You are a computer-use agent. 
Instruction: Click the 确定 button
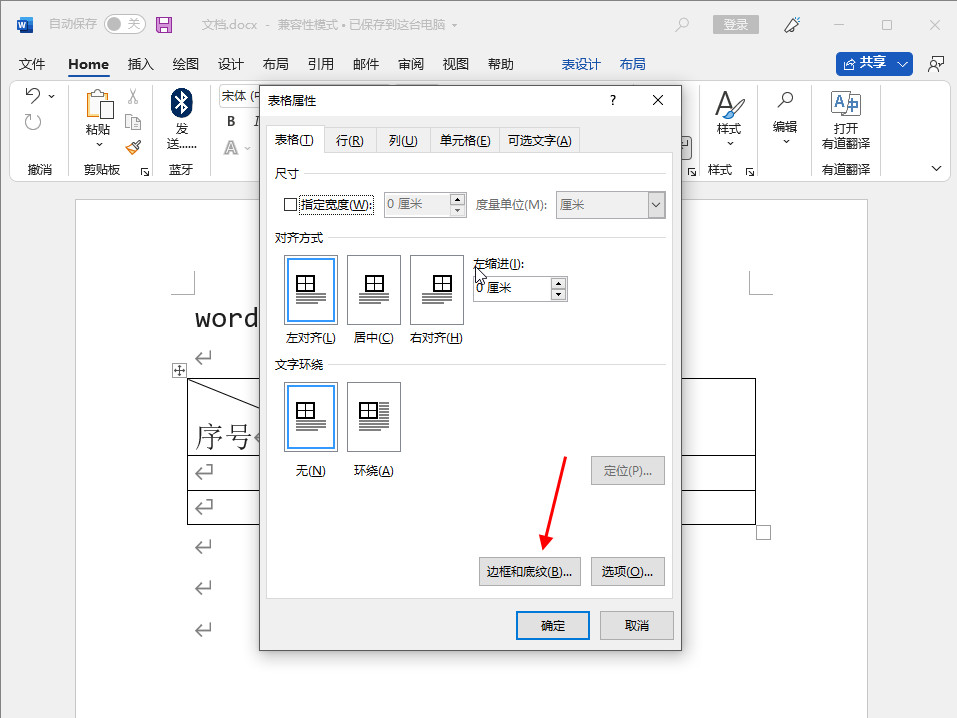click(553, 626)
